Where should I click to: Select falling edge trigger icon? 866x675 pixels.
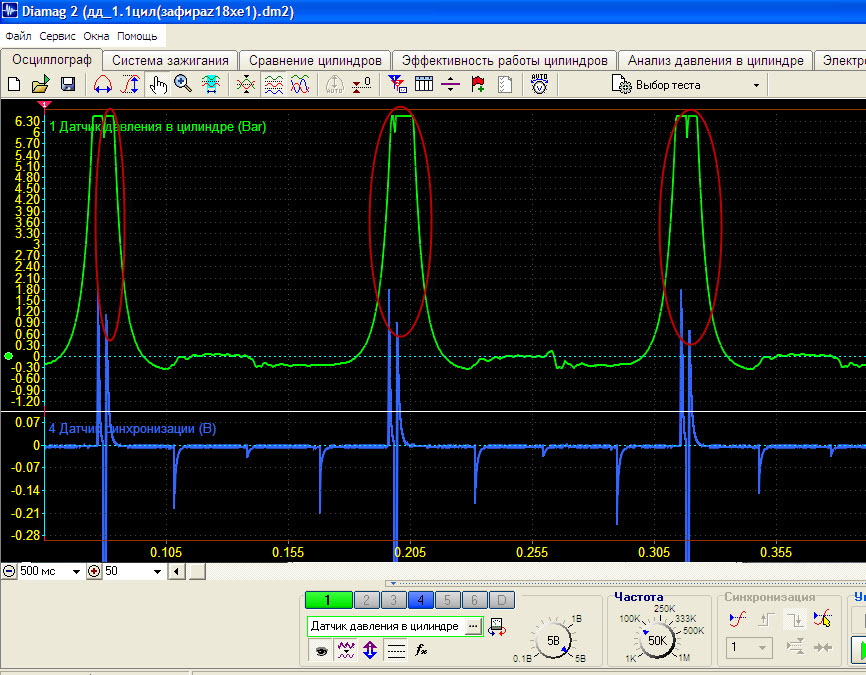(x=795, y=619)
